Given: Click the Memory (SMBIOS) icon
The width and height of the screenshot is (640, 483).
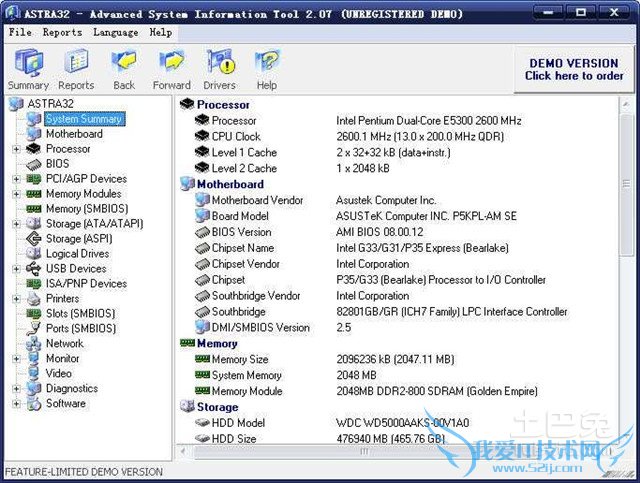Looking at the screenshot, I should pyautogui.click(x=33, y=209).
